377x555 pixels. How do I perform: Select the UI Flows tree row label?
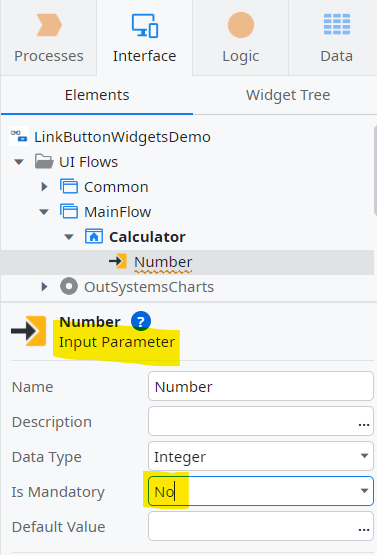[88, 162]
